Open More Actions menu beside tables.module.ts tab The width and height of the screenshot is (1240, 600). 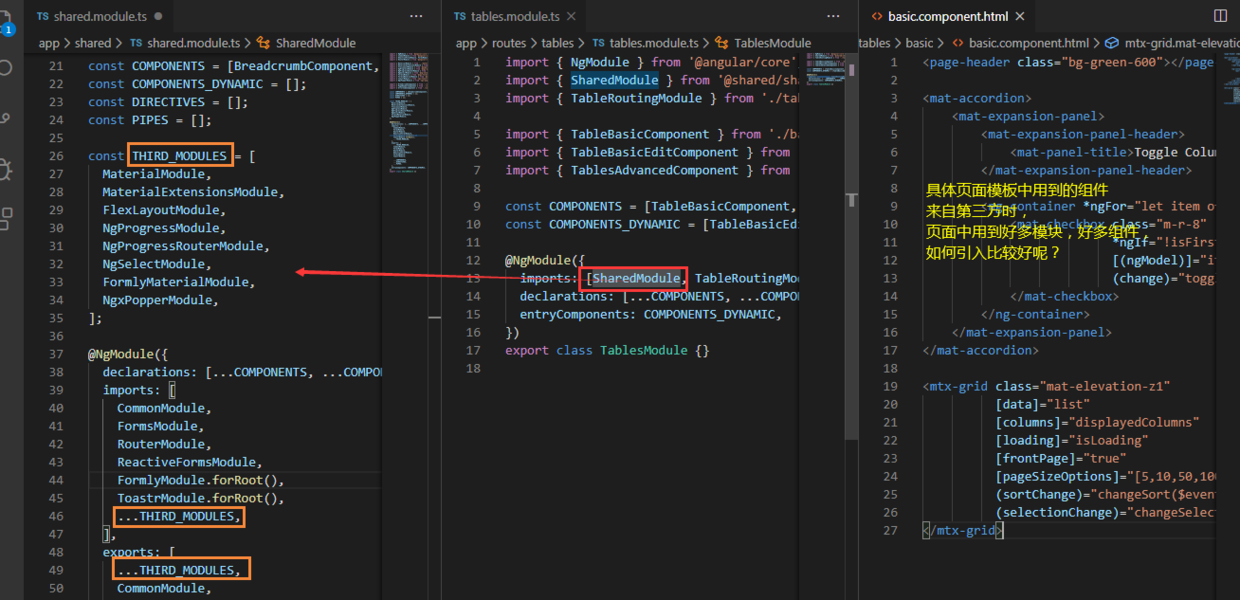[833, 16]
